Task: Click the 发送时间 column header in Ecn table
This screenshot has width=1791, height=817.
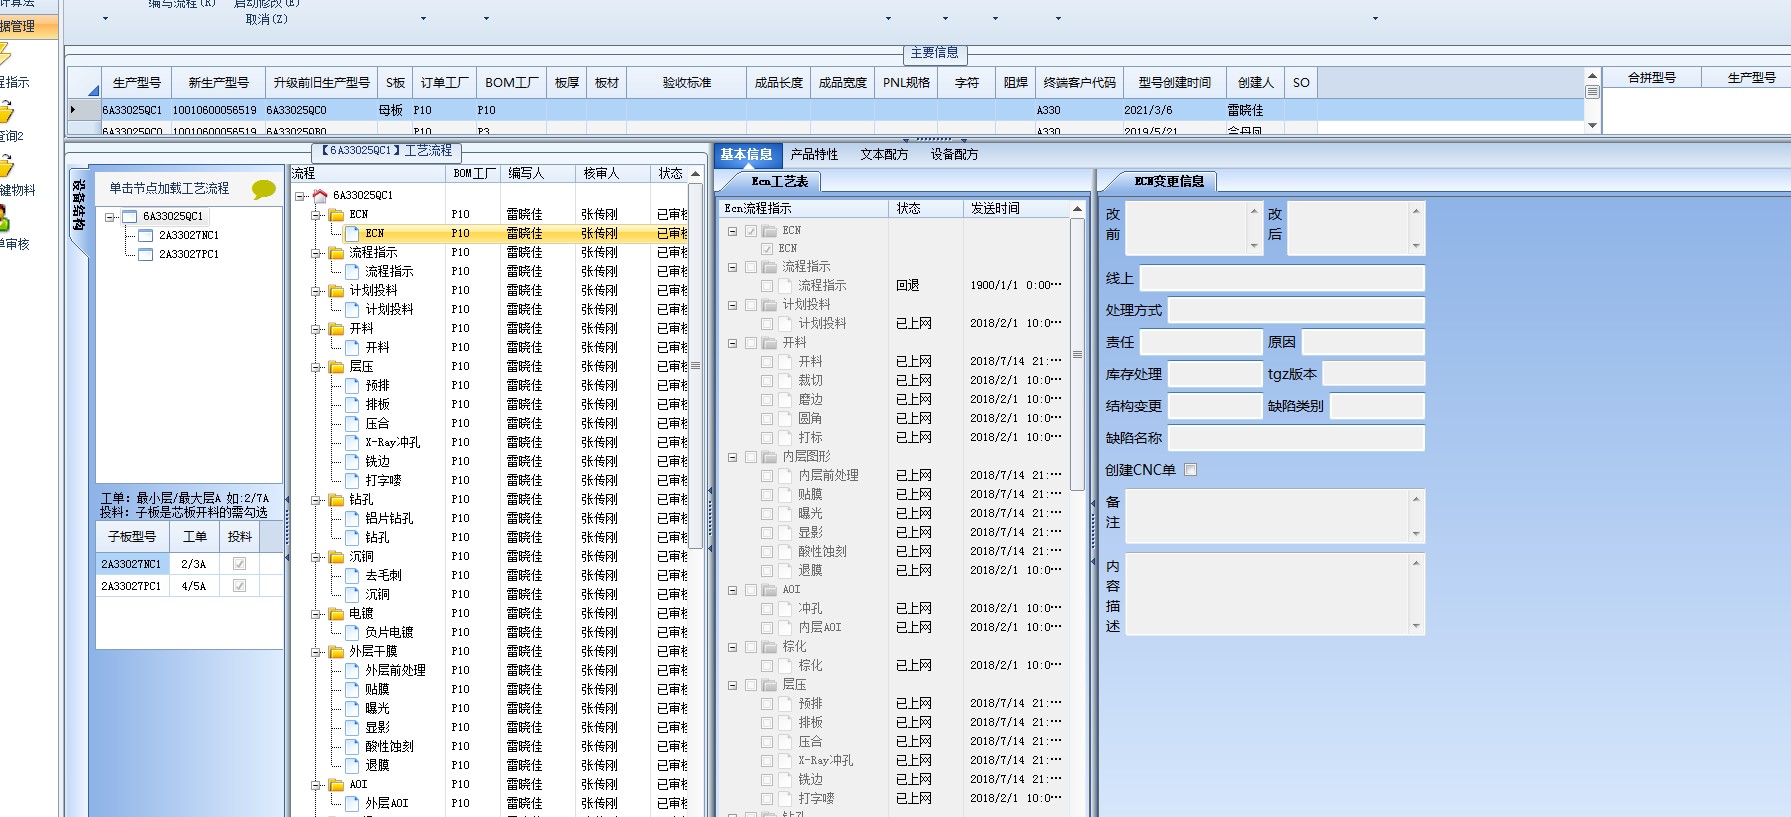Action: click(x=1017, y=208)
